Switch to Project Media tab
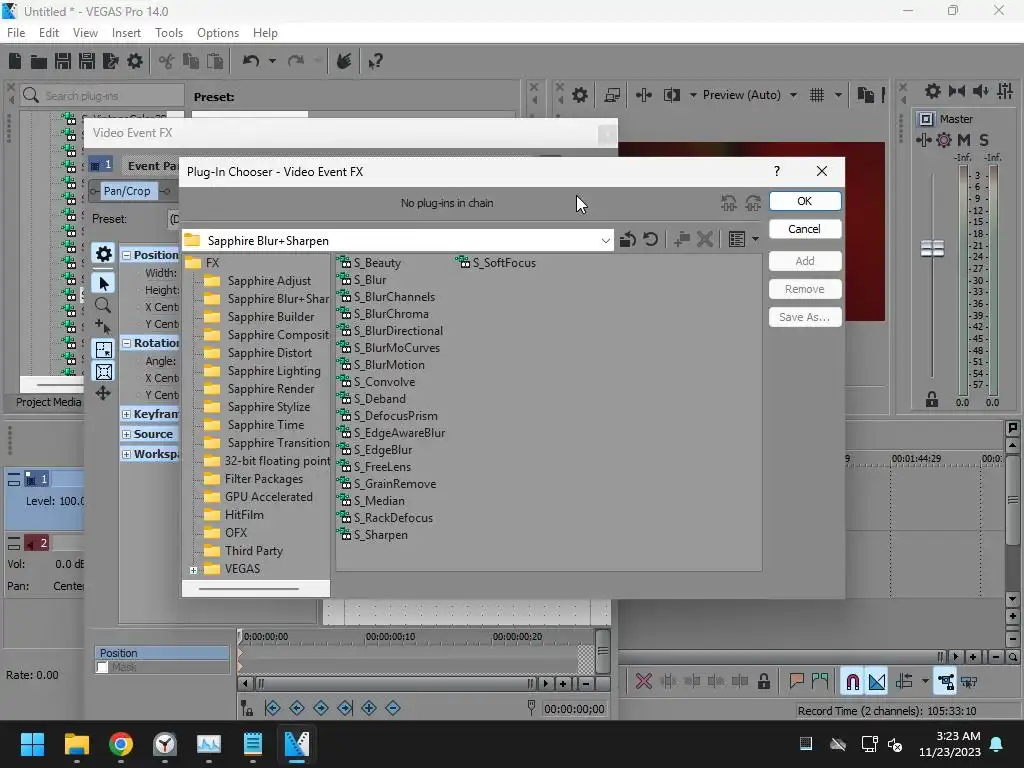 48,402
